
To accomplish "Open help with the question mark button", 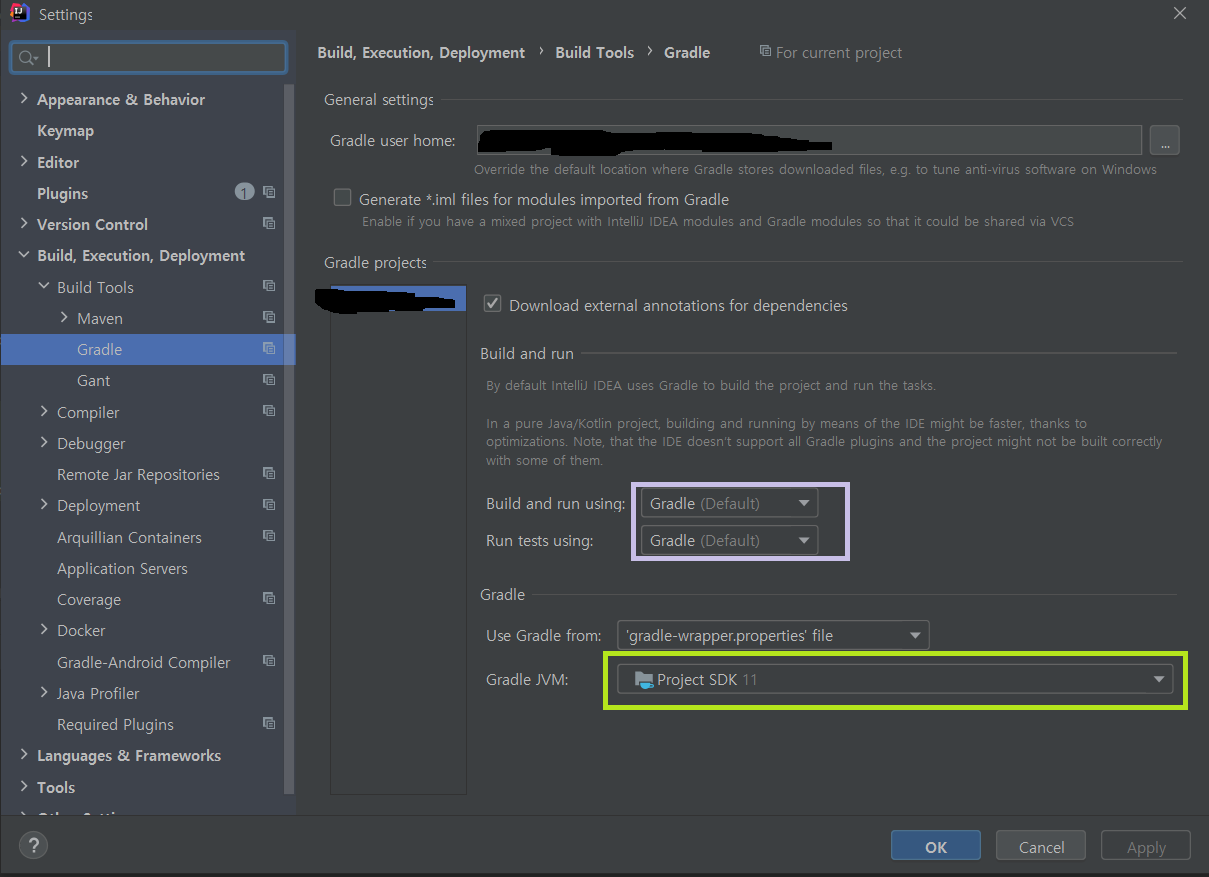I will [x=33, y=846].
